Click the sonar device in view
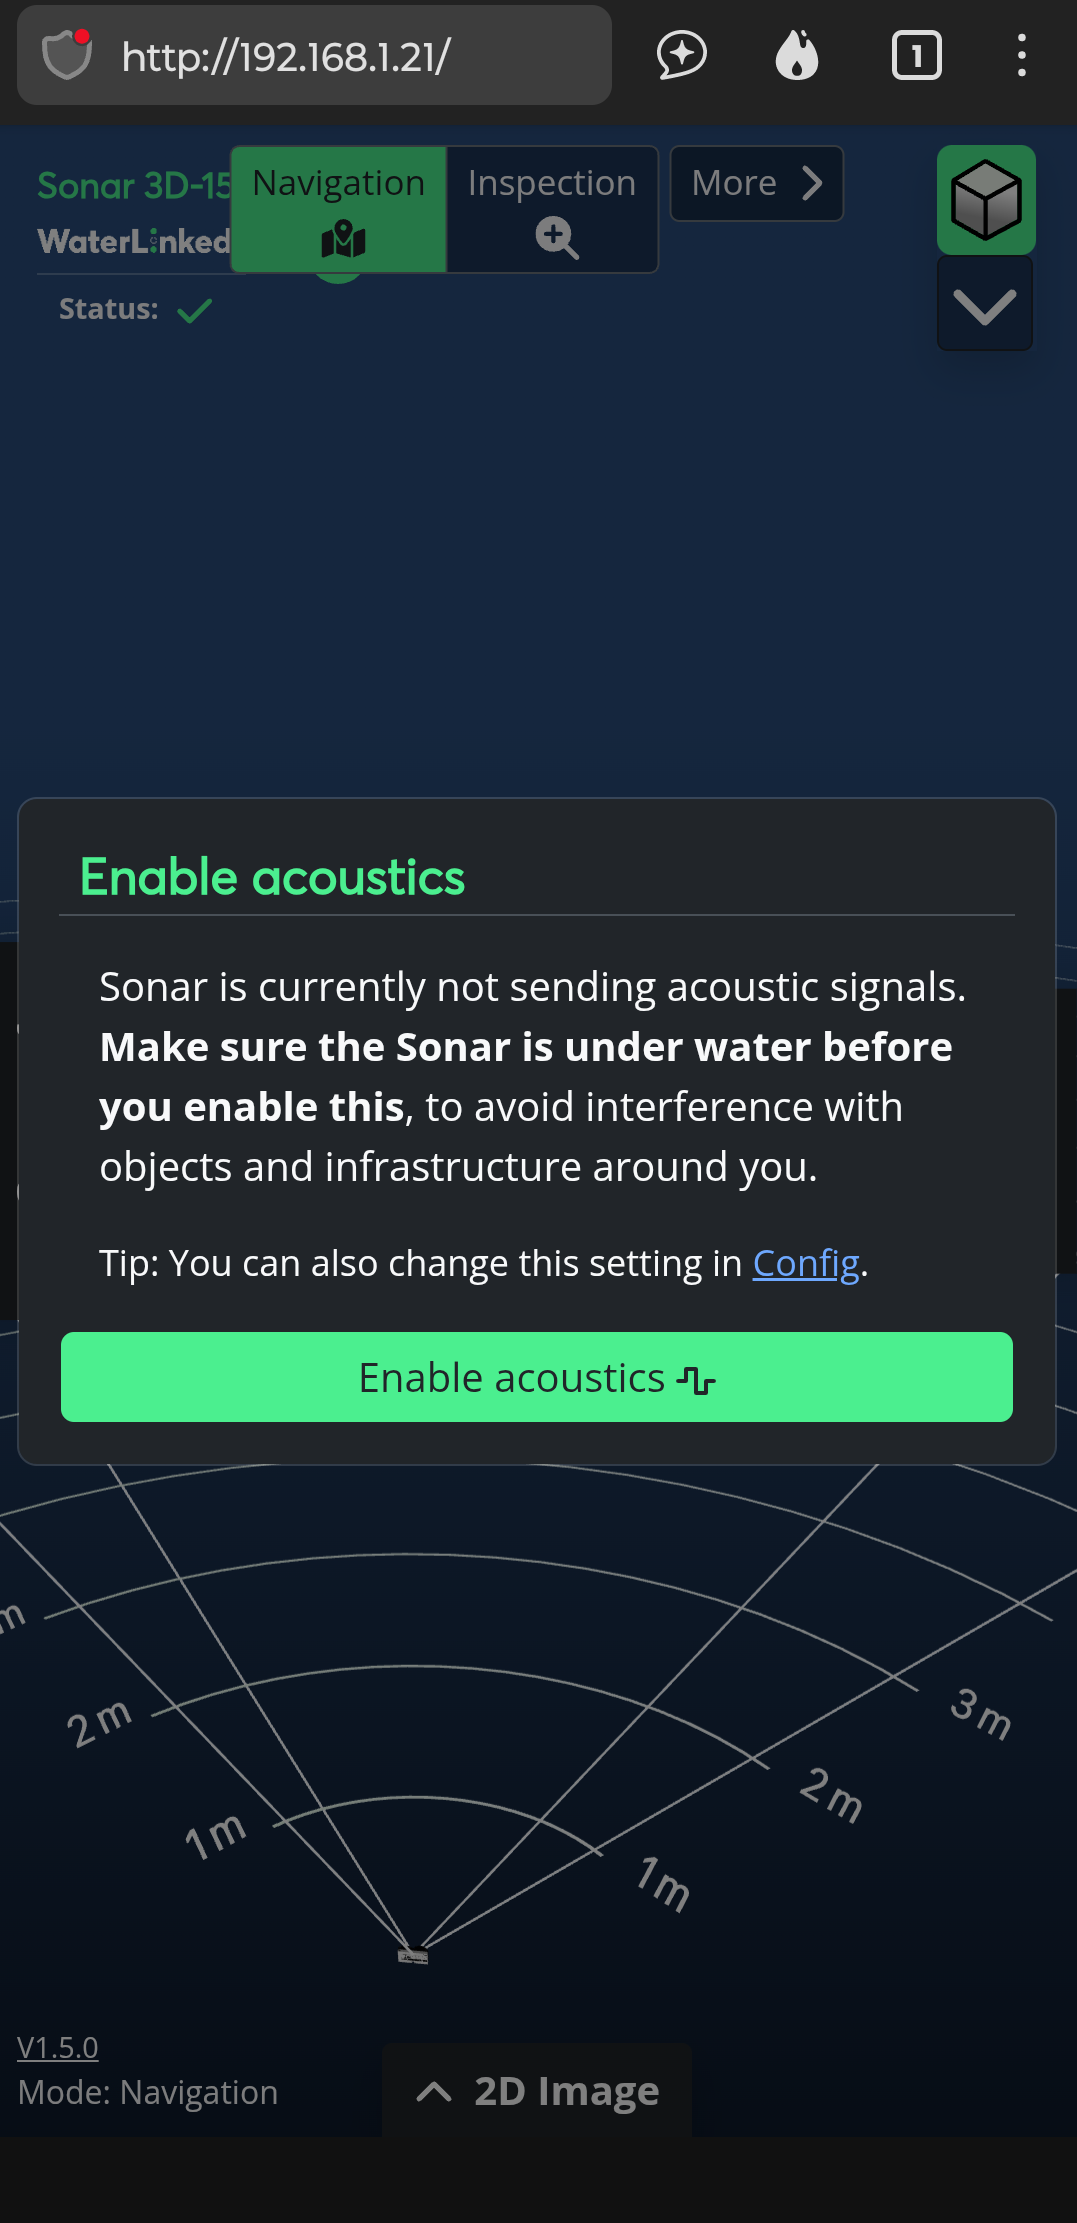This screenshot has width=1077, height=2223. 413,1956
